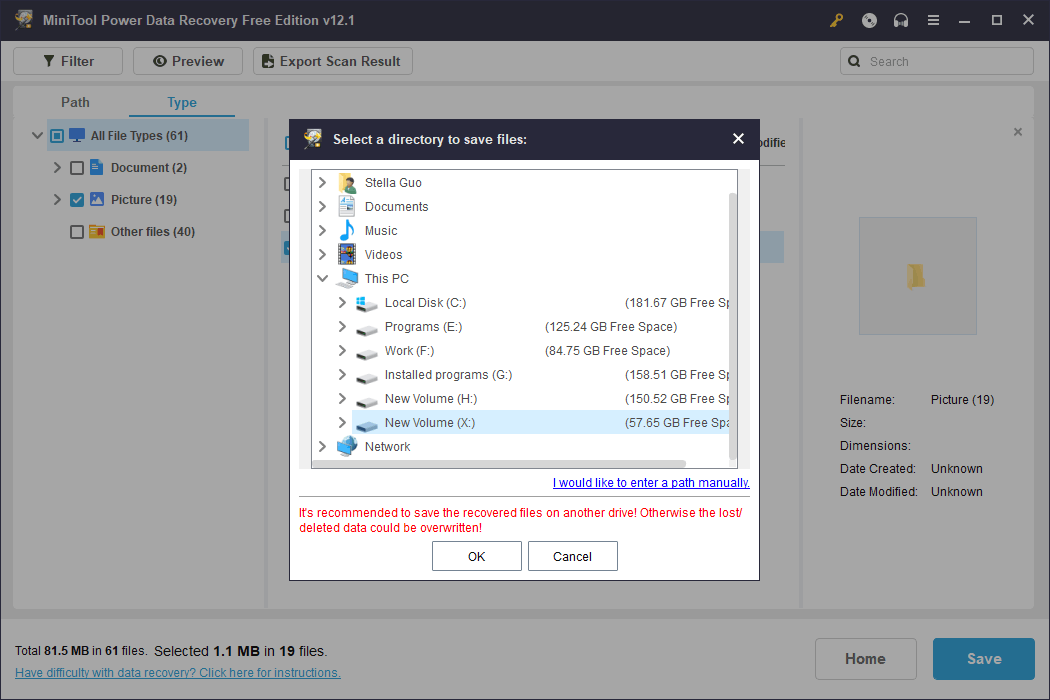This screenshot has height=700, width=1050.
Task: Select the This PC item in the dialog
Action: 386,278
